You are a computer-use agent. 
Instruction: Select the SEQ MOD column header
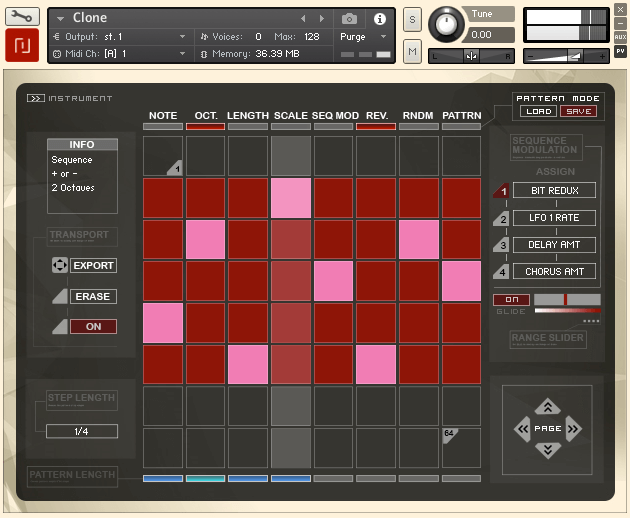tap(335, 116)
